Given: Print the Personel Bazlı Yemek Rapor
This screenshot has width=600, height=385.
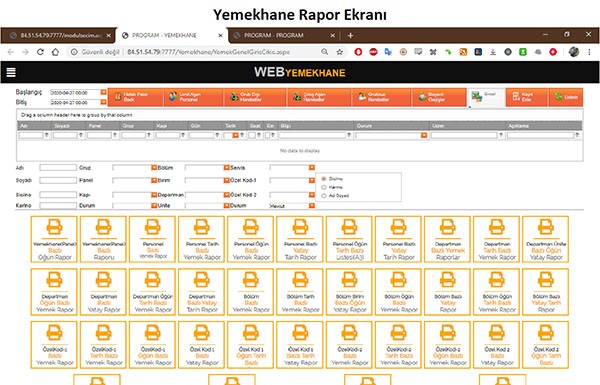Looking at the screenshot, I should [152, 239].
